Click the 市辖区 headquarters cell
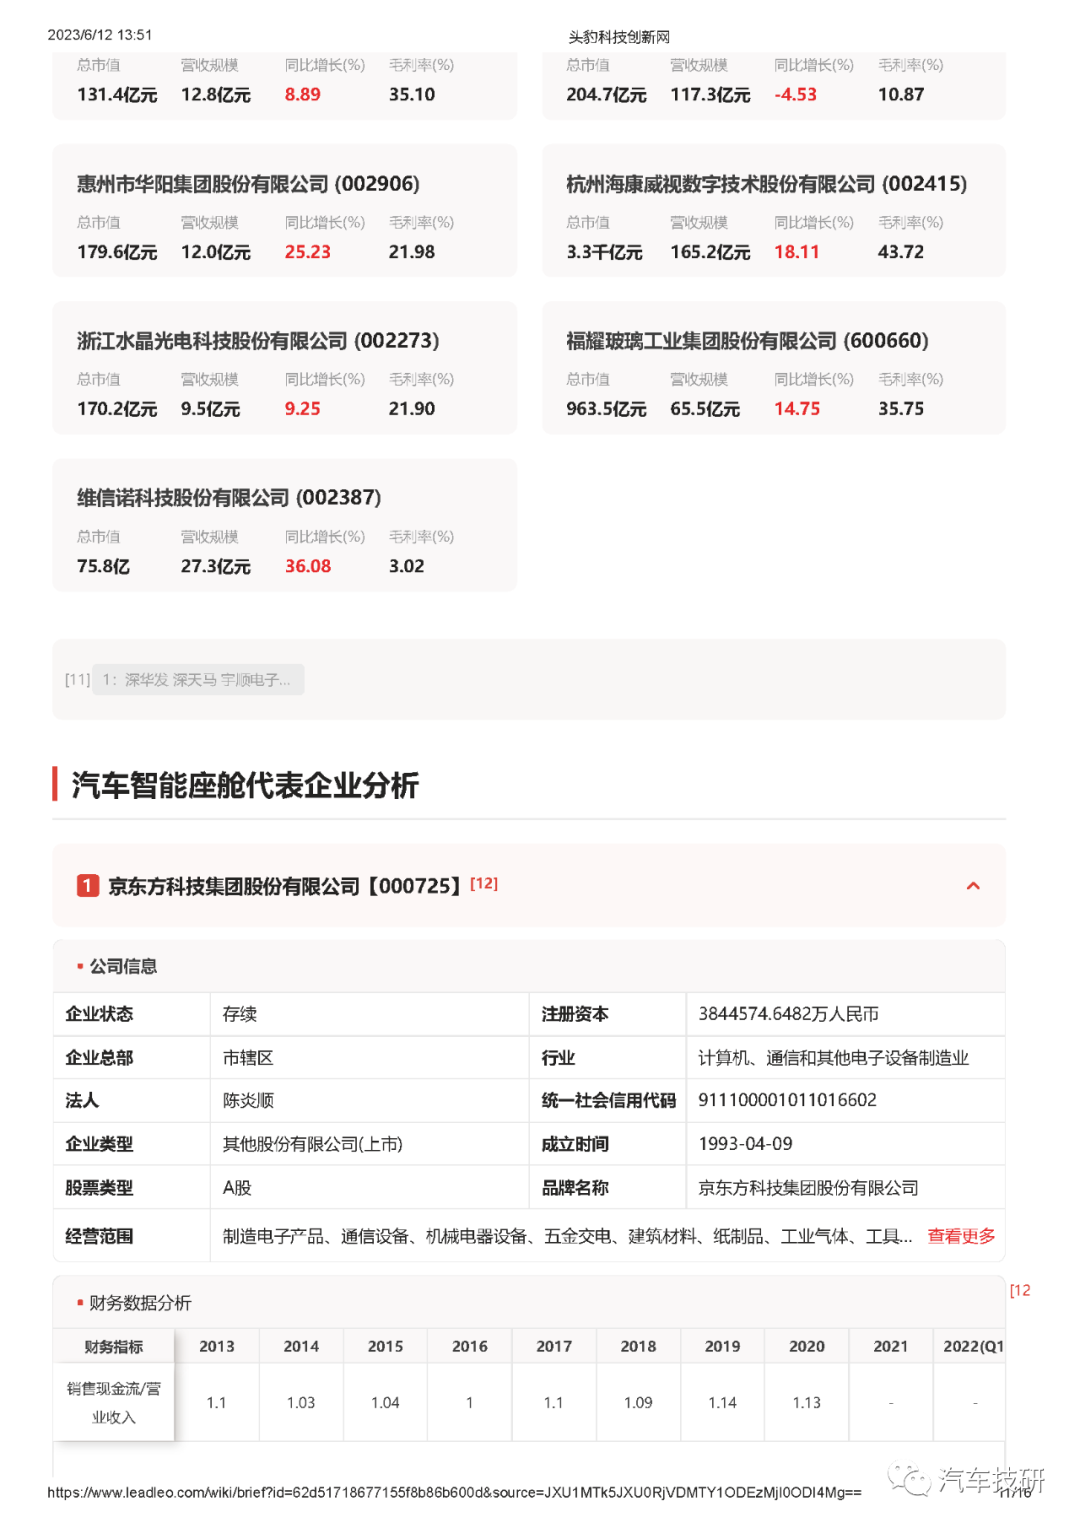 pos(248,1058)
